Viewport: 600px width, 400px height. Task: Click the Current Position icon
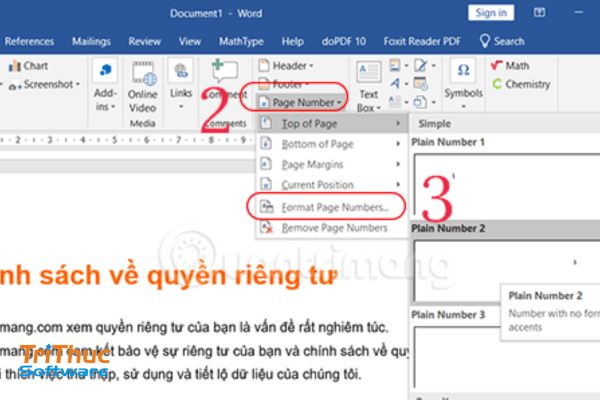click(x=266, y=184)
